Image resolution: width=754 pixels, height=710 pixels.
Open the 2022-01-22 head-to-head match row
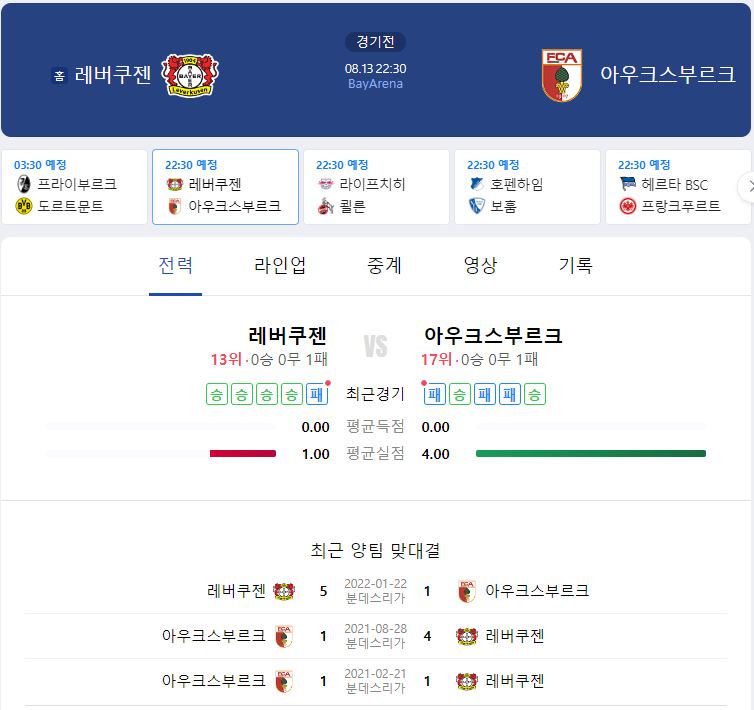pos(376,591)
